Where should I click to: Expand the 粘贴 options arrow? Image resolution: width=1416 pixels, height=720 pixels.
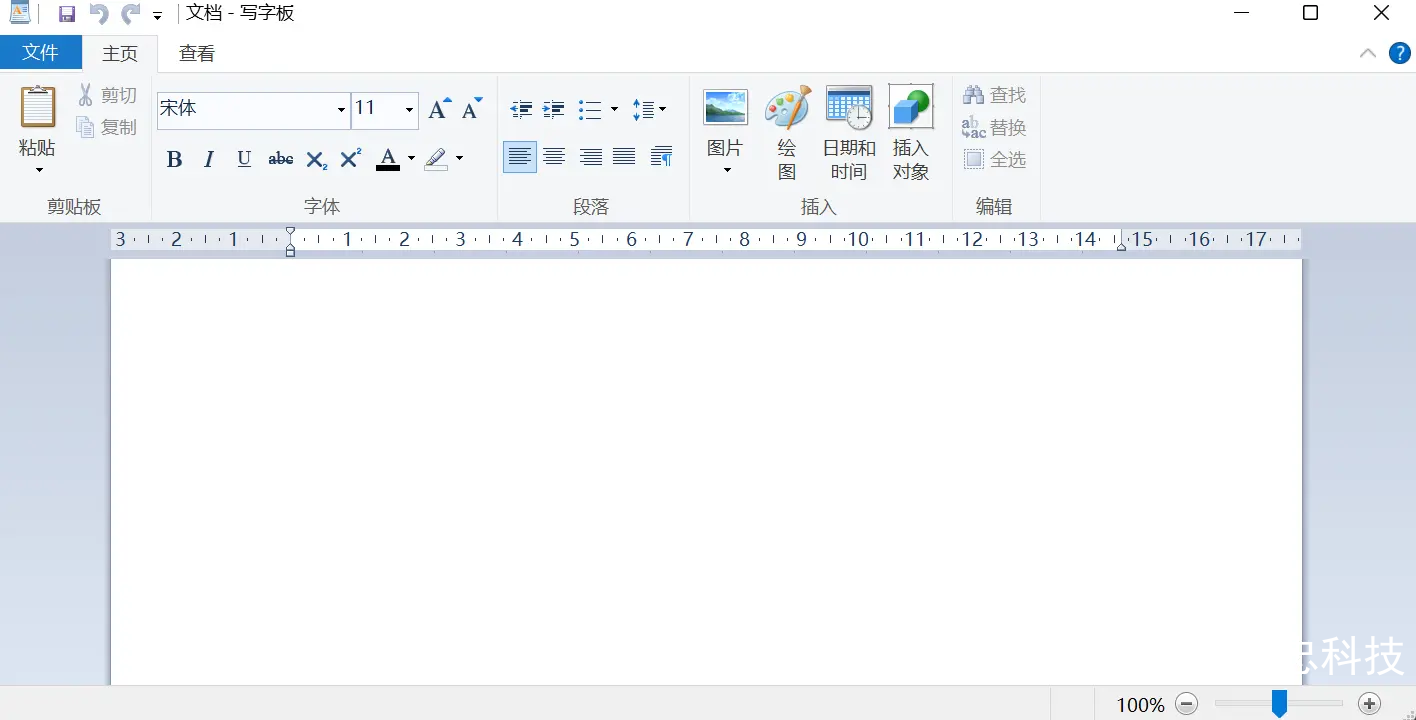pos(39,170)
